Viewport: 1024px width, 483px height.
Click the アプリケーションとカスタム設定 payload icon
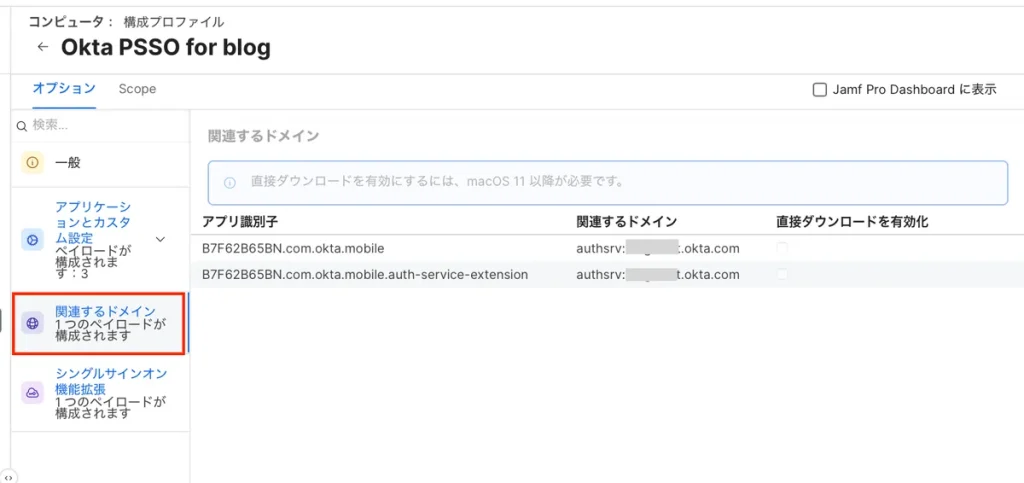[32, 239]
